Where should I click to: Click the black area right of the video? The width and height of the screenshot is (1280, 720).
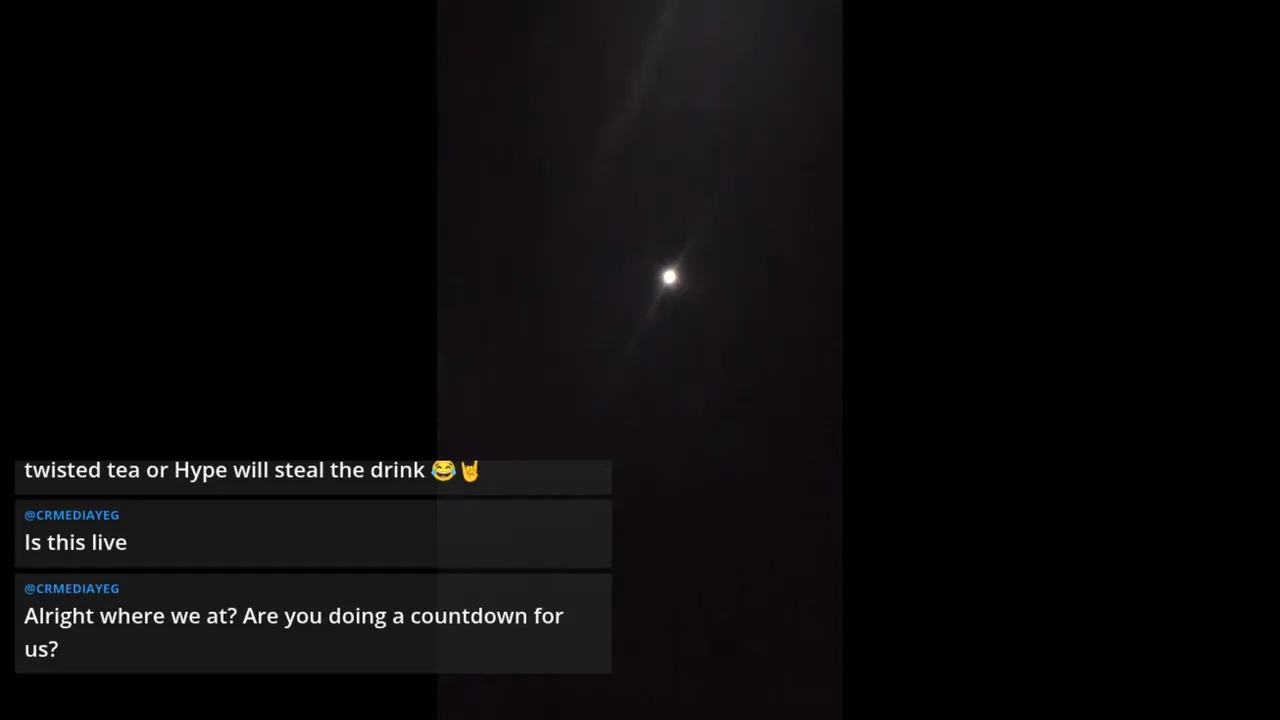click(x=1061, y=360)
